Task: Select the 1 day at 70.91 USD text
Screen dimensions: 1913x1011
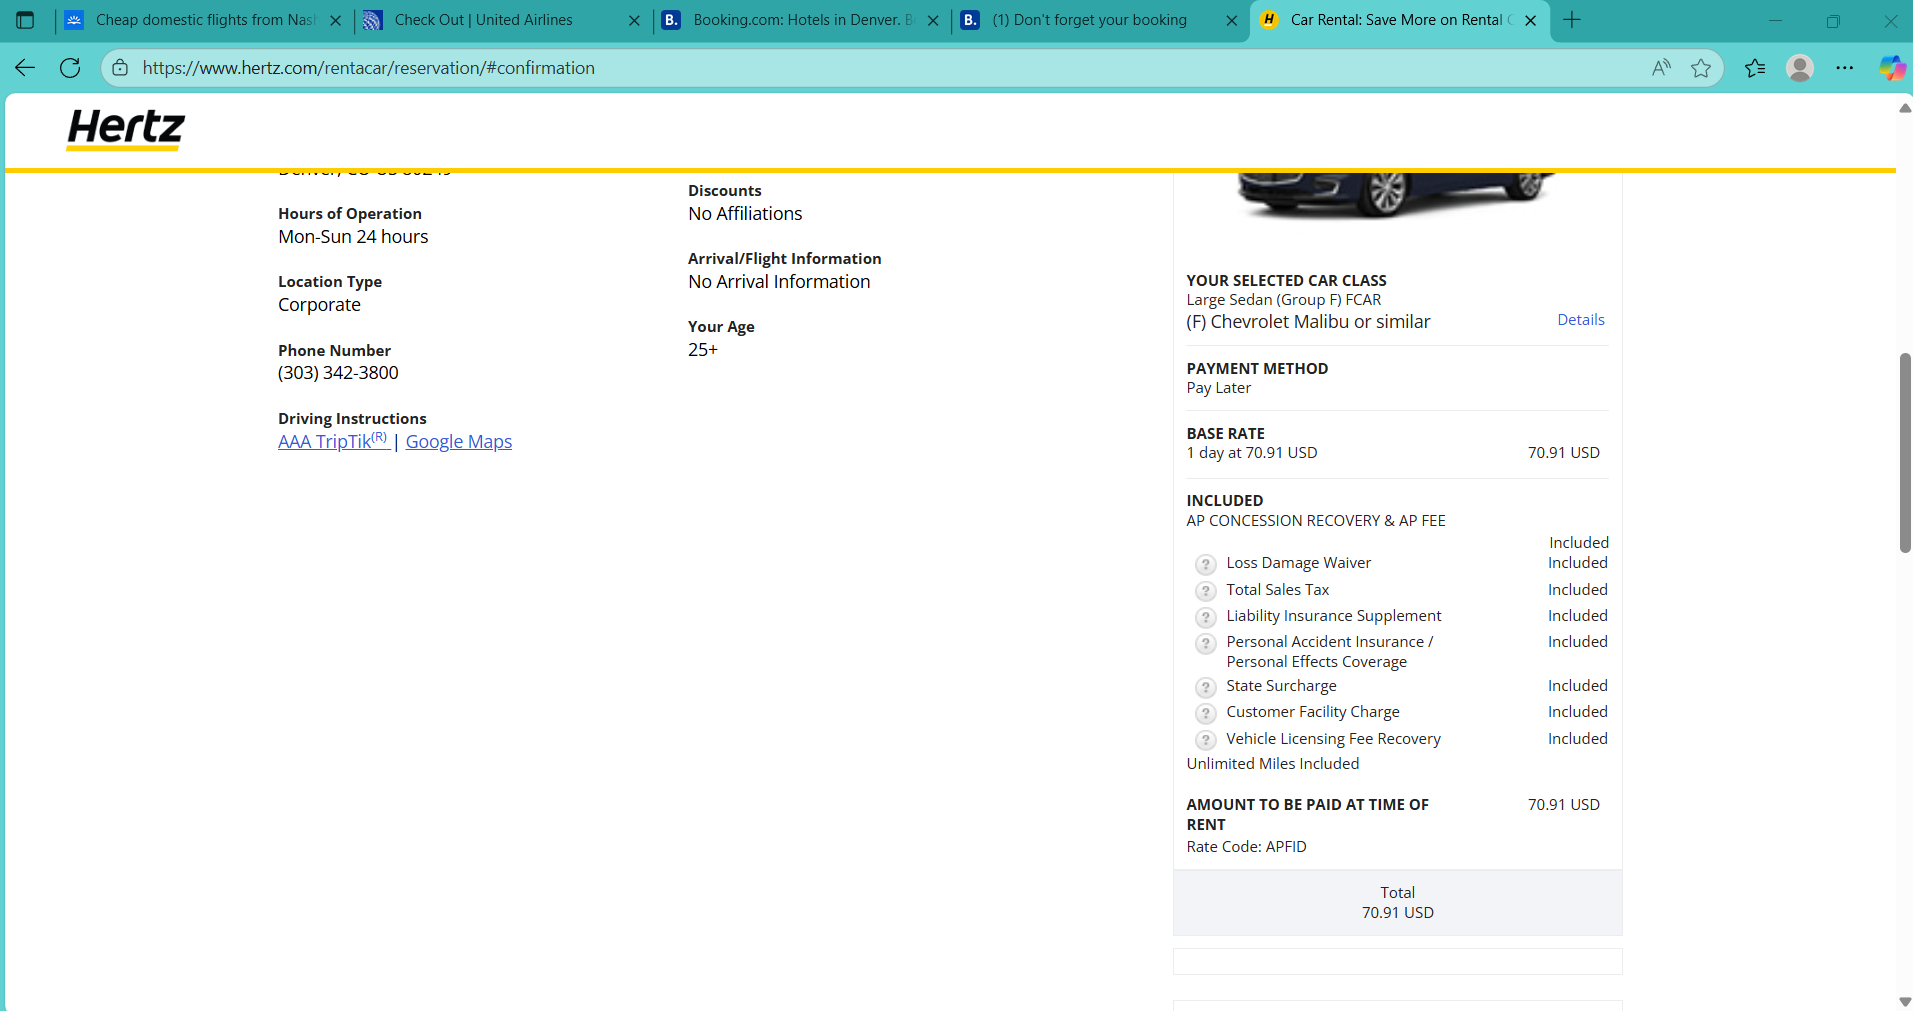Action: click(x=1252, y=453)
